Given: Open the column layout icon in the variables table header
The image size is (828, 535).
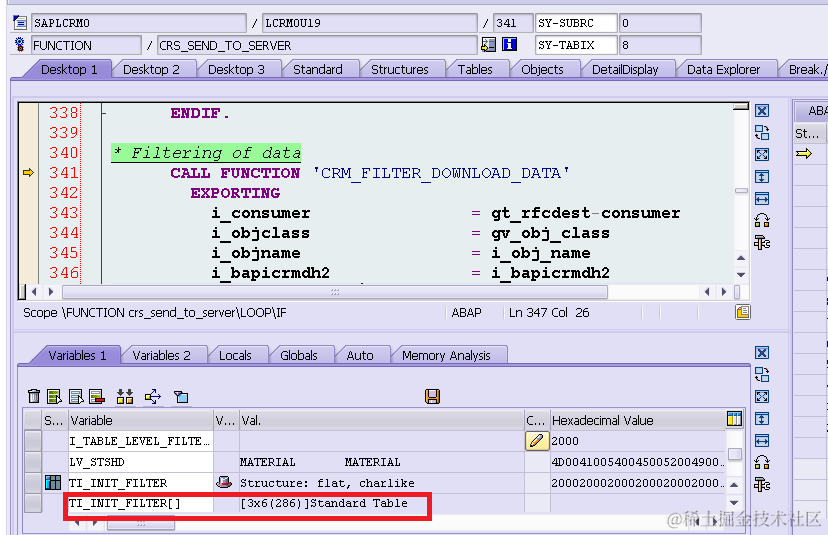Looking at the screenshot, I should click(x=735, y=419).
